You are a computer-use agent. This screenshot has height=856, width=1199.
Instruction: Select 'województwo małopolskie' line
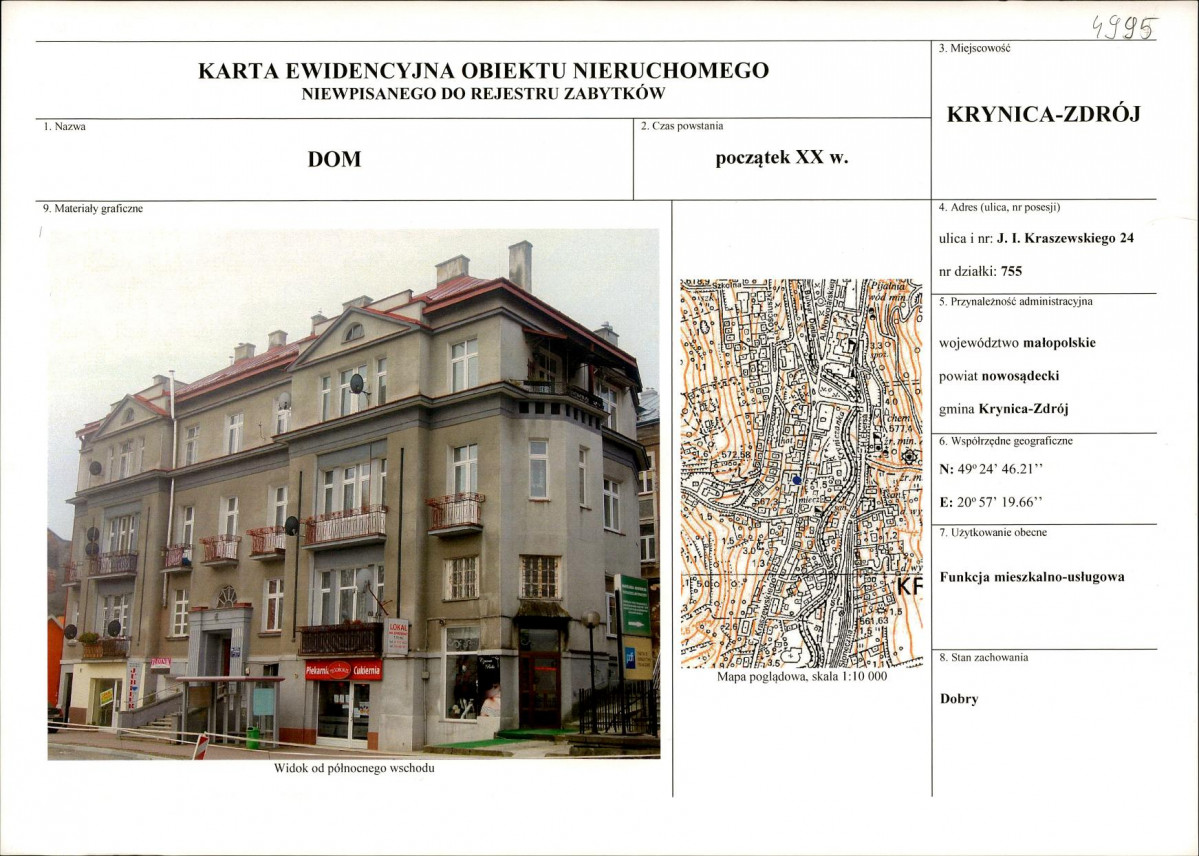pos(1017,343)
